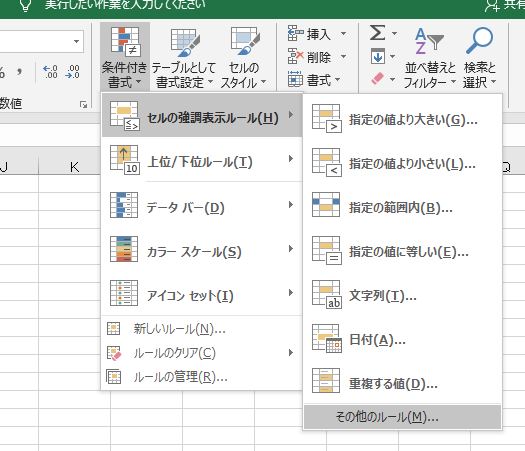Choose 指定の値より大きい(G)... rule
This screenshot has height=451, width=525.
point(402,118)
